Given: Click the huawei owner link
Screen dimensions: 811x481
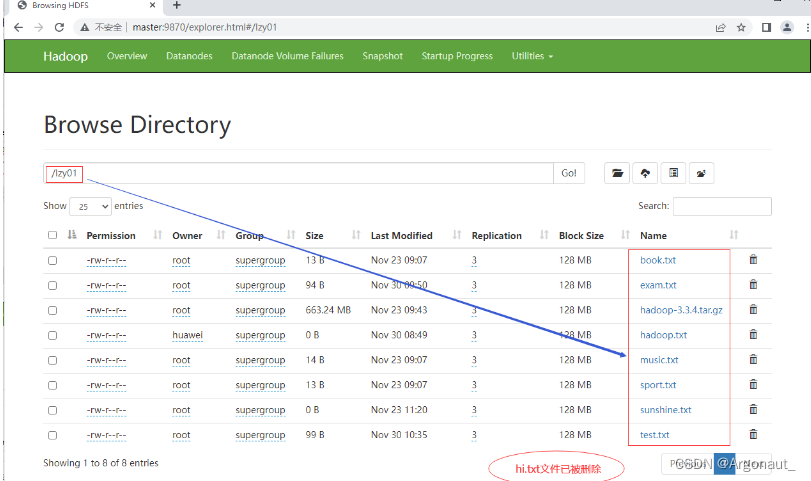Looking at the screenshot, I should pos(187,335).
